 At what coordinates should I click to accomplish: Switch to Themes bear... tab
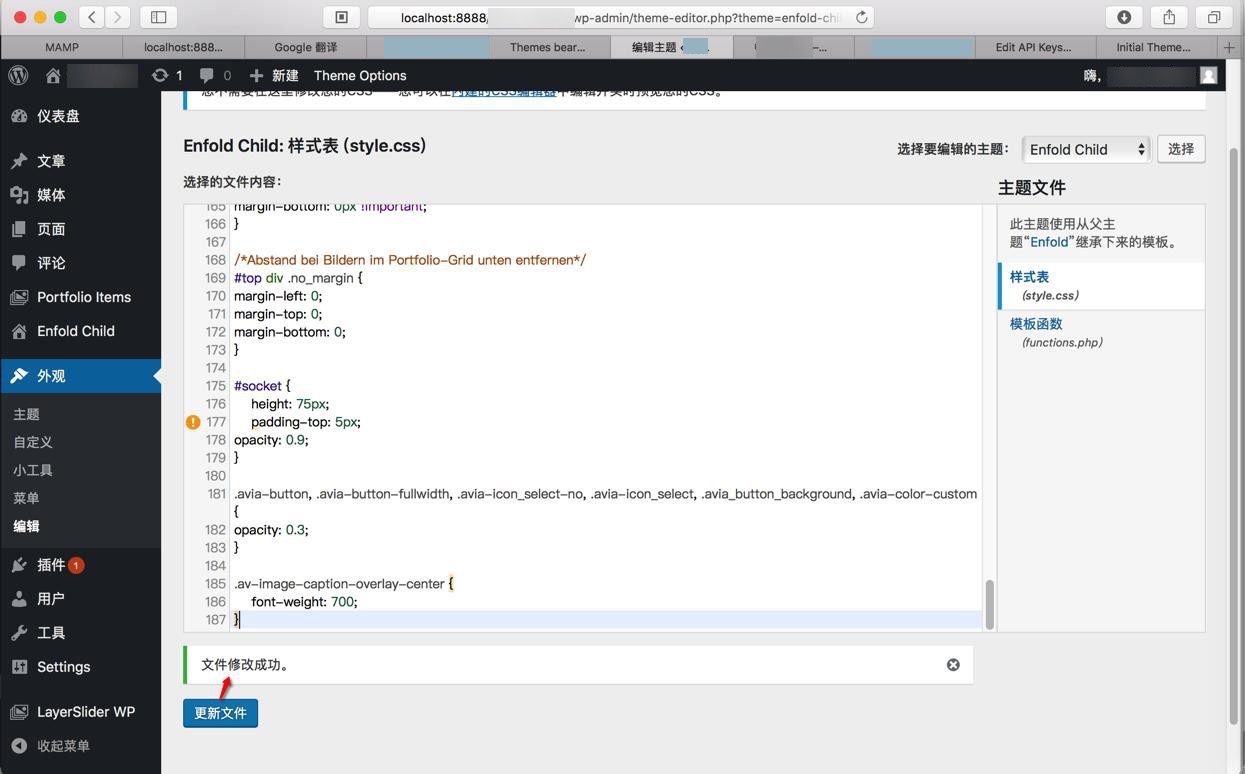point(547,47)
